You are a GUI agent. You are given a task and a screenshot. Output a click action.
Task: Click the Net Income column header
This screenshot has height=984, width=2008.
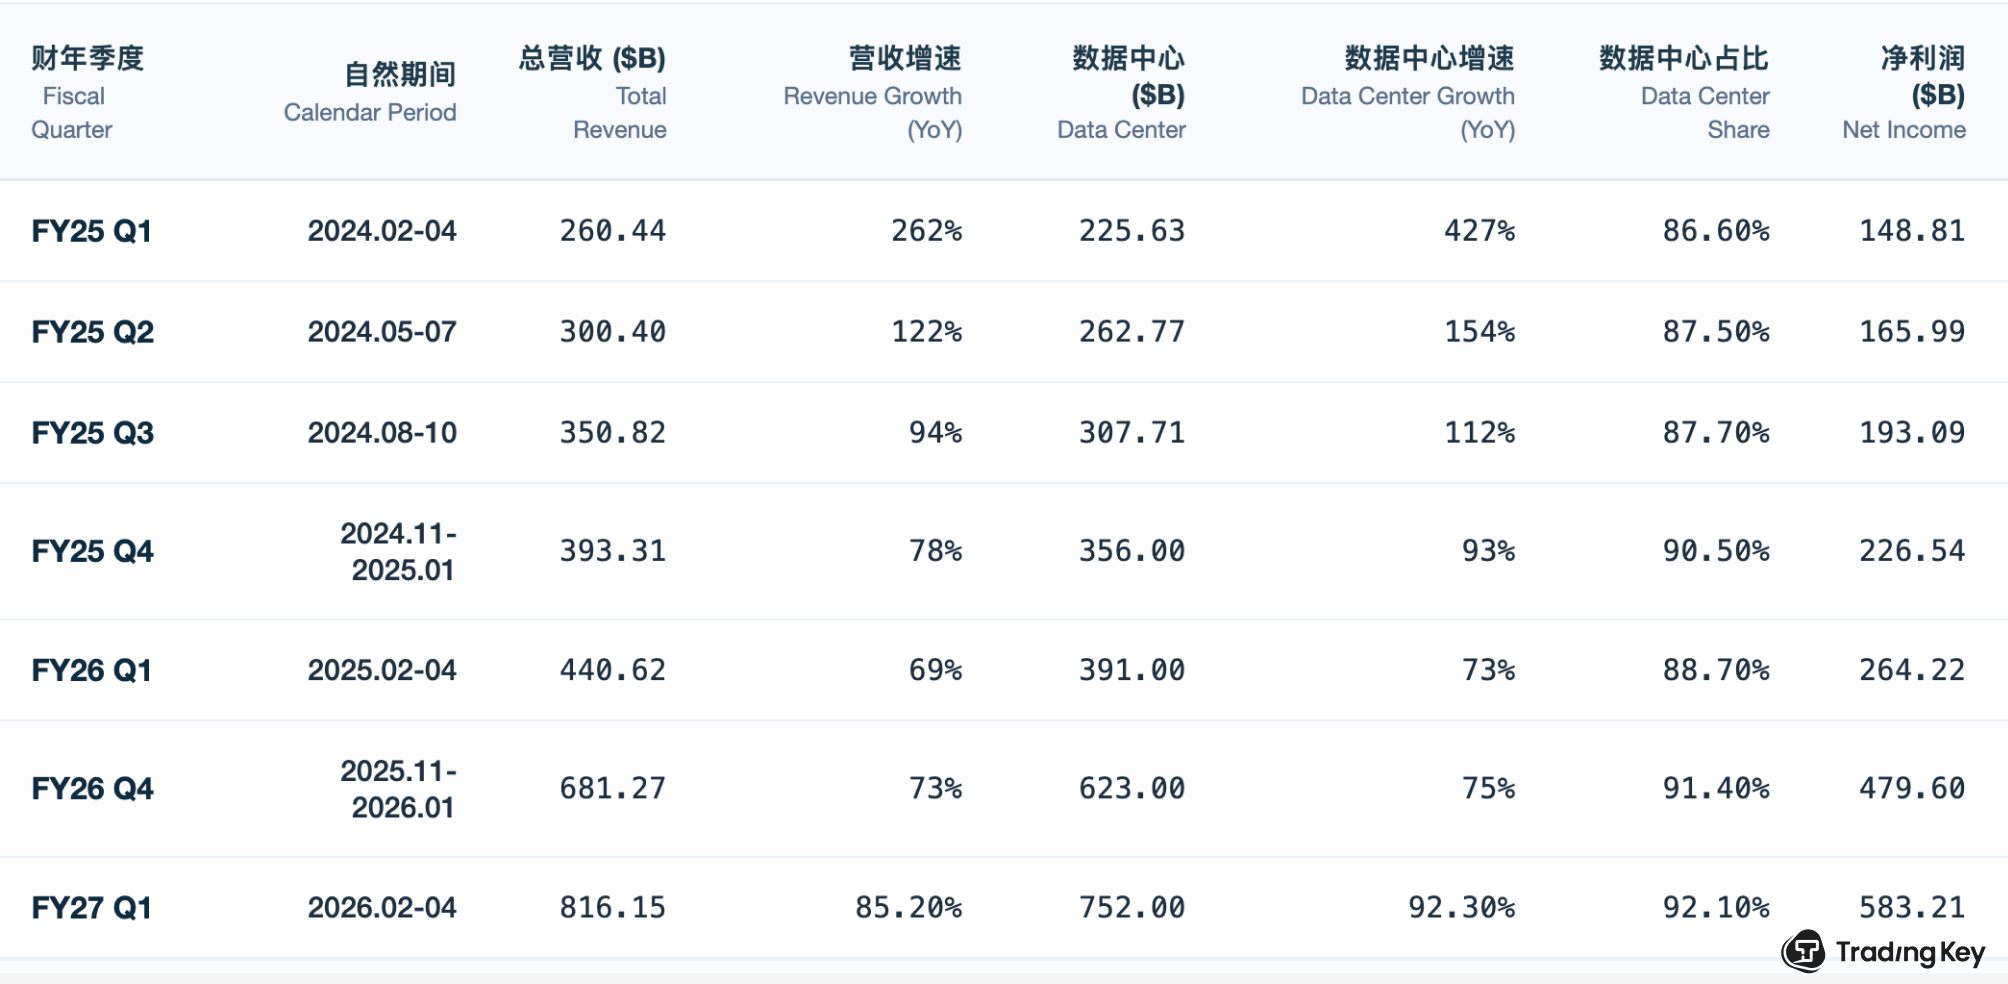1904,93
